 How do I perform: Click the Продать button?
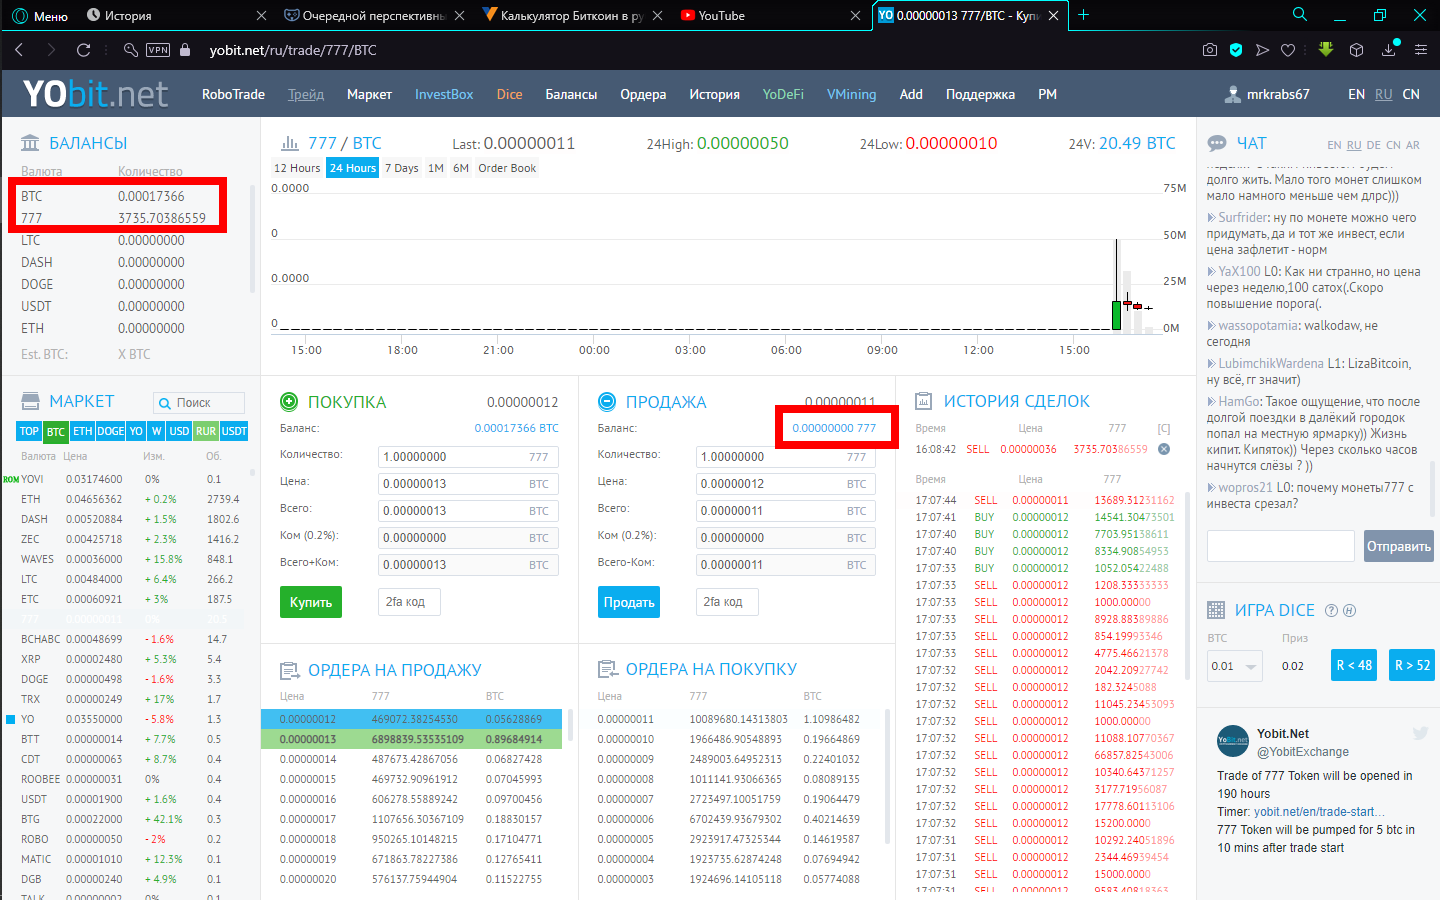(x=629, y=602)
